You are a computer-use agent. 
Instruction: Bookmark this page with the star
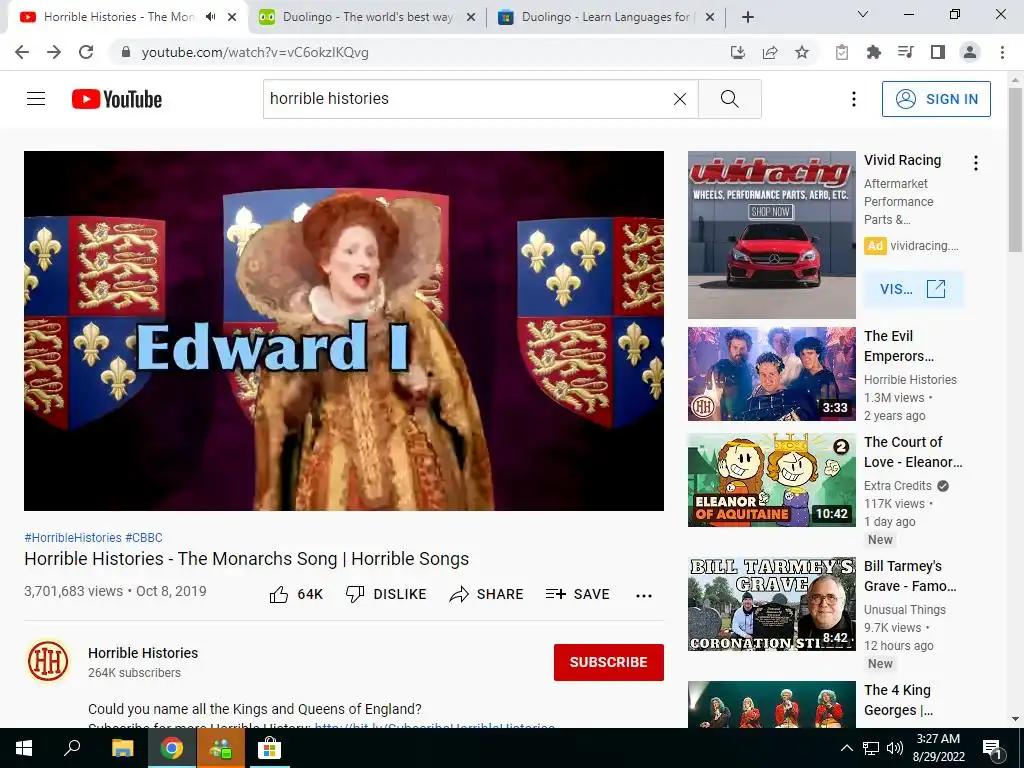[802, 52]
